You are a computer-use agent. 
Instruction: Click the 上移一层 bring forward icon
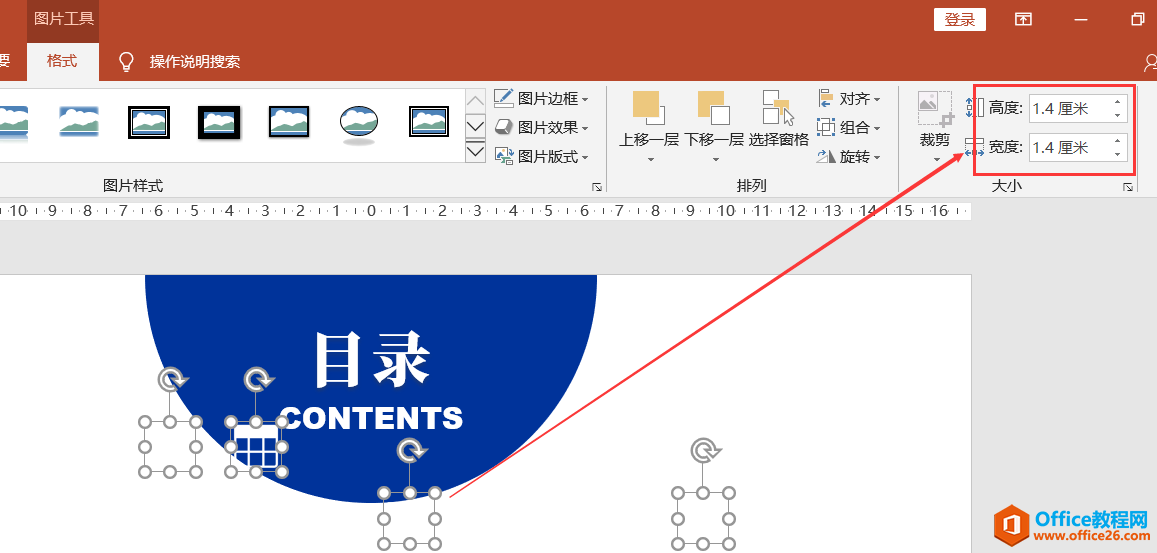tap(649, 108)
